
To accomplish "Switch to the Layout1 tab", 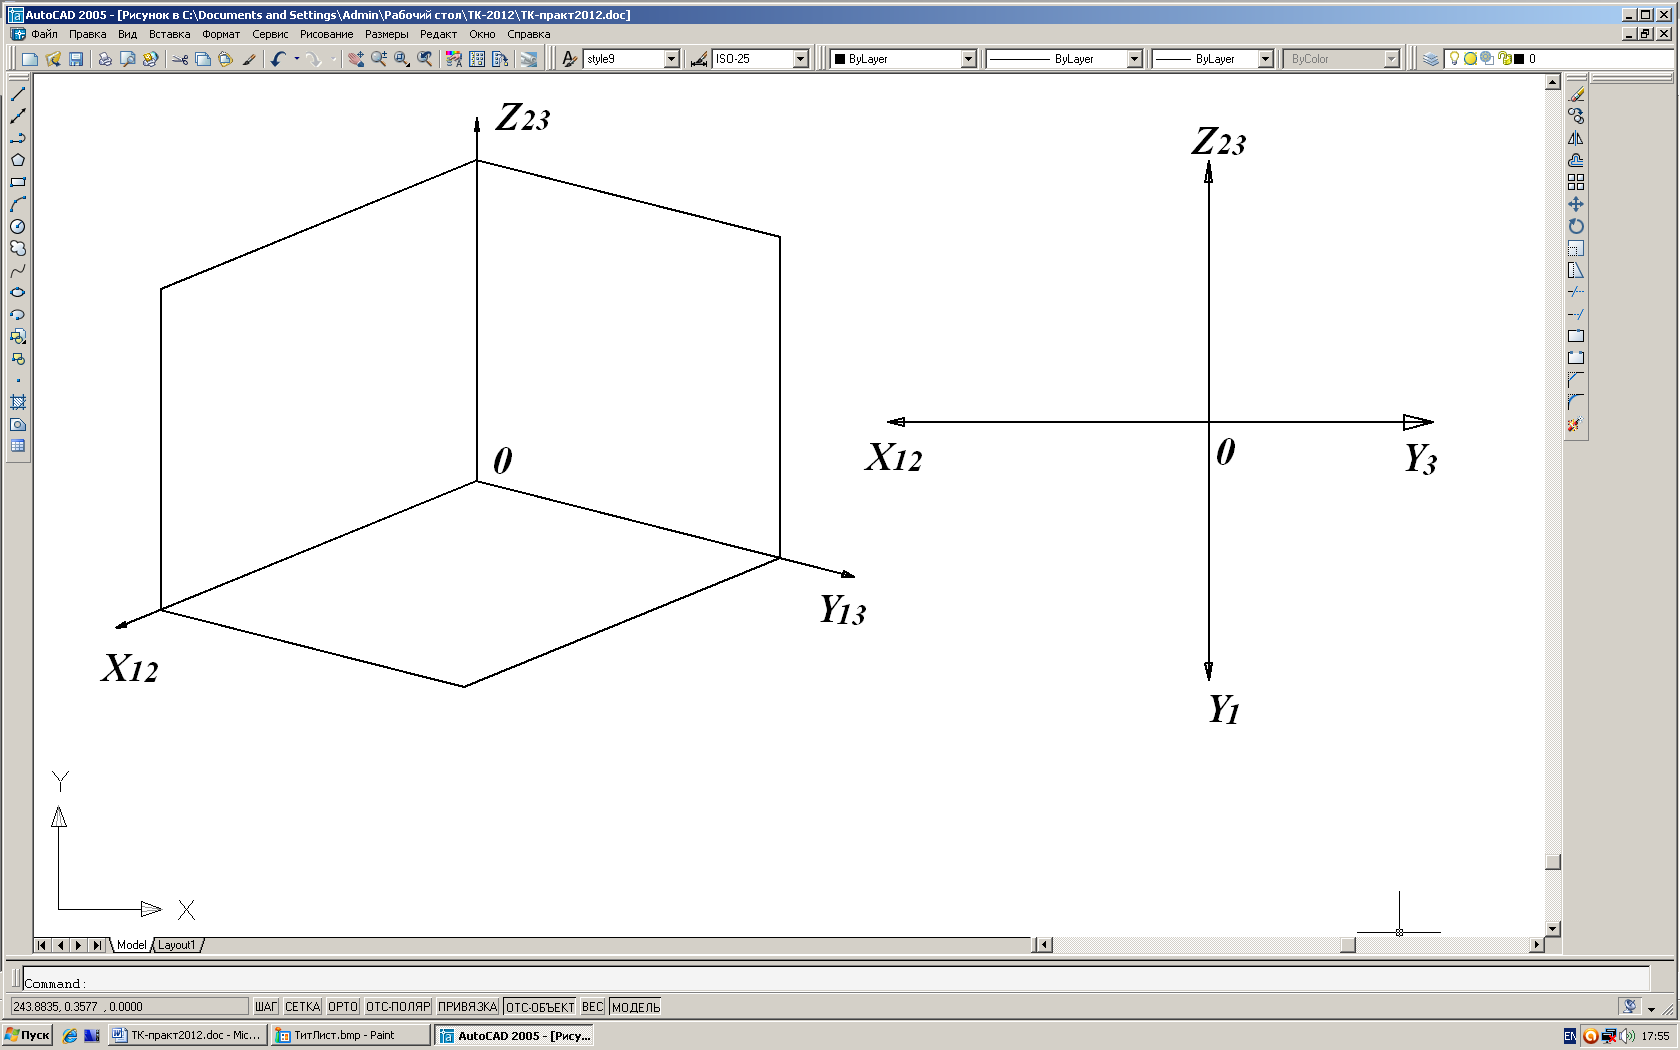I will point(177,945).
